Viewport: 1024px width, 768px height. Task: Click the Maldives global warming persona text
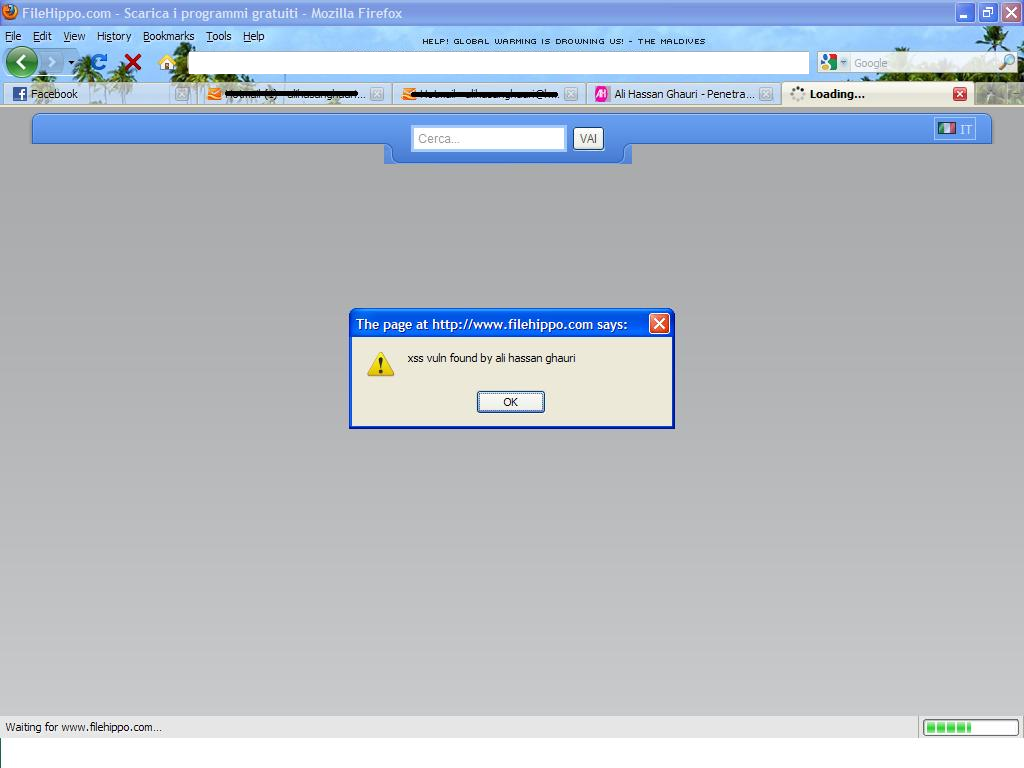pyautogui.click(x=564, y=41)
